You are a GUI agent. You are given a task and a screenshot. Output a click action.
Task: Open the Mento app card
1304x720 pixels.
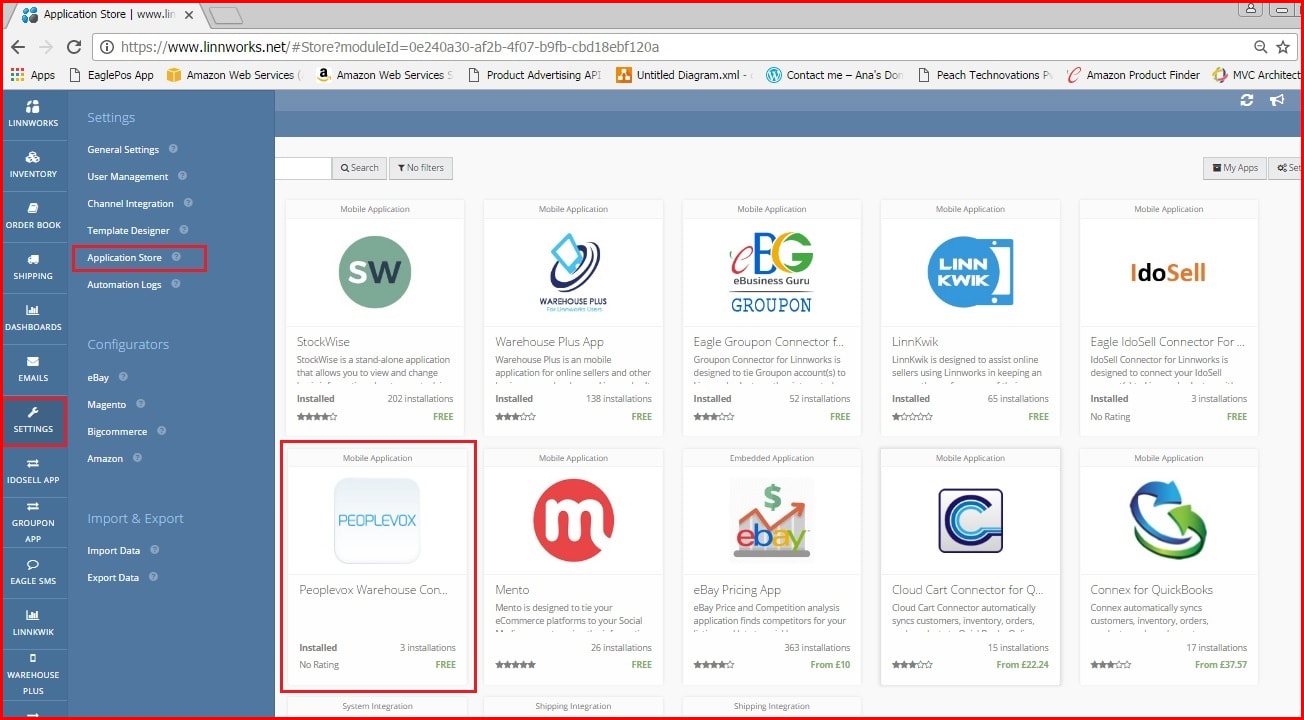tap(573, 566)
